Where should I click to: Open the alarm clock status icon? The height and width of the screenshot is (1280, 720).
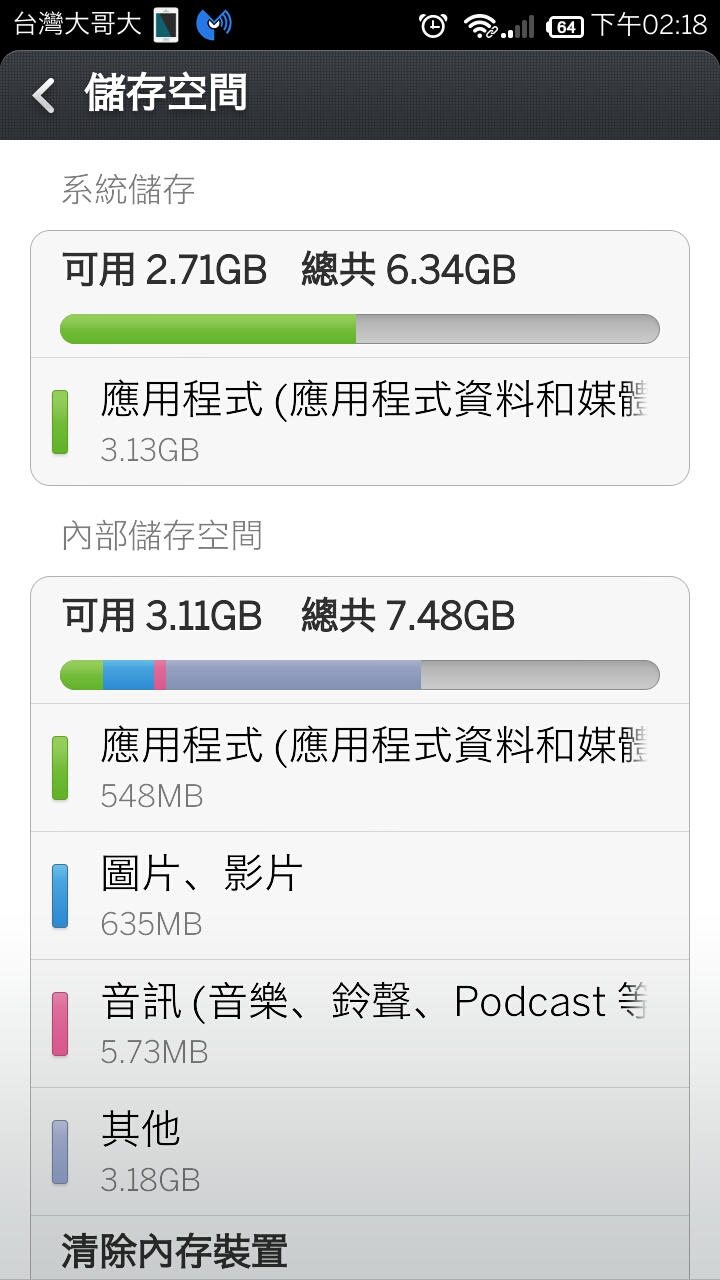(x=433, y=25)
